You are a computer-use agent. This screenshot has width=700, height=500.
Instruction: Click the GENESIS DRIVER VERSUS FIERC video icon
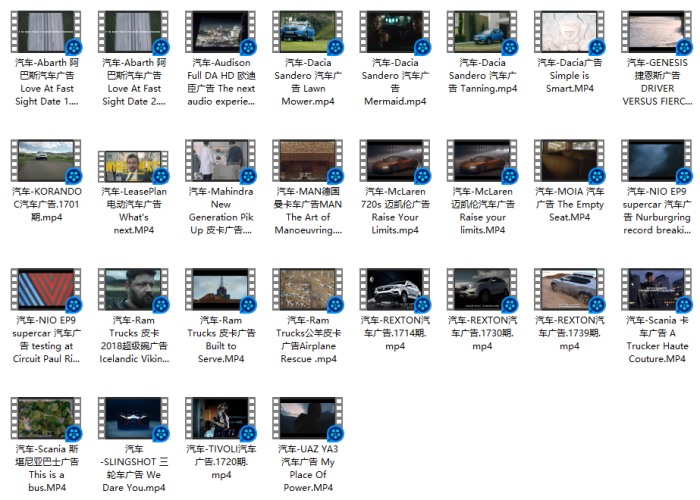[656, 32]
